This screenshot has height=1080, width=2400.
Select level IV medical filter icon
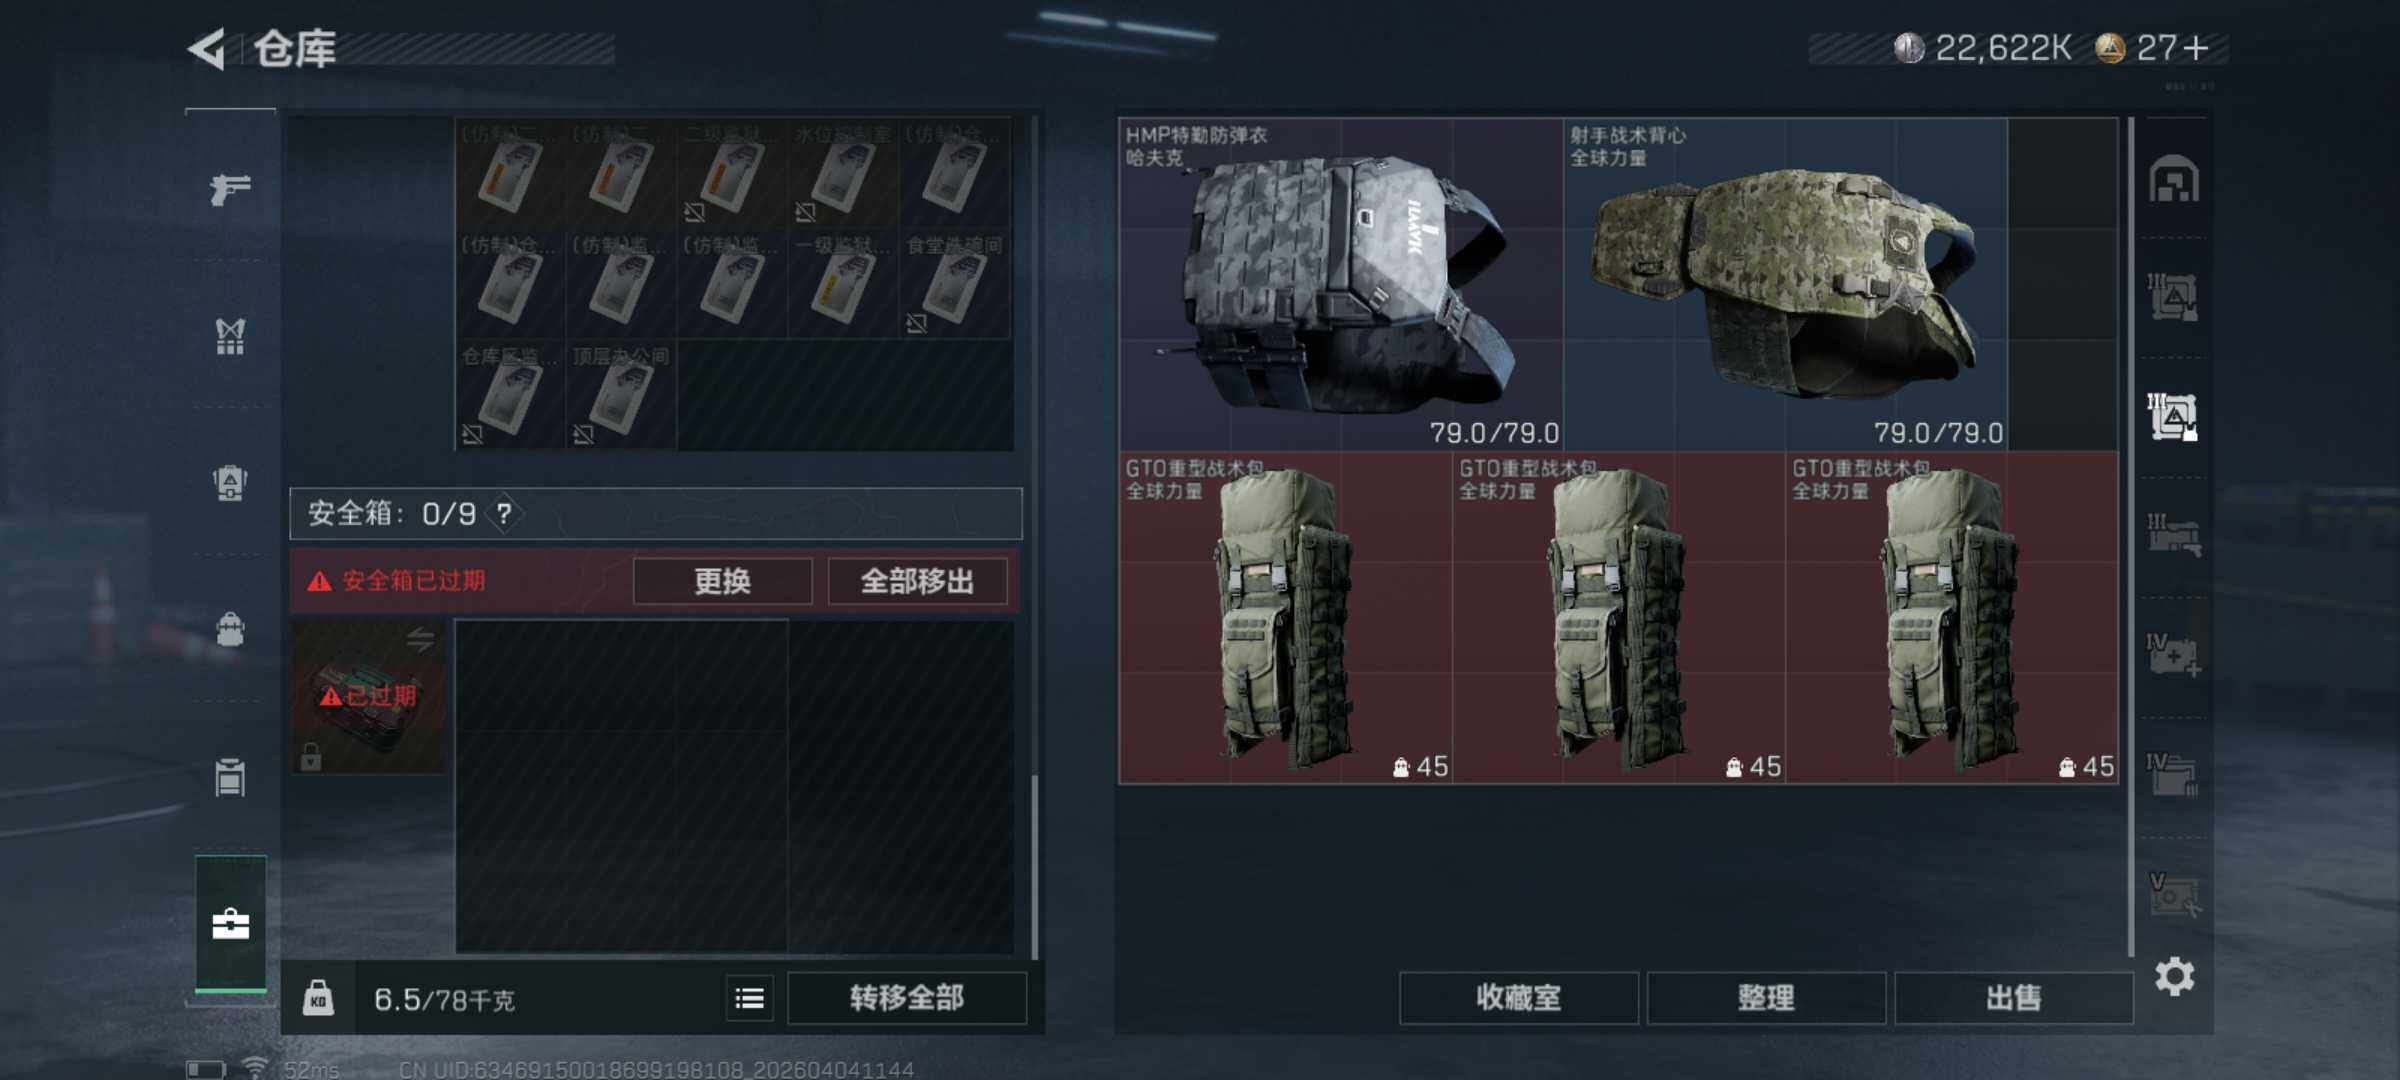(x=2173, y=656)
